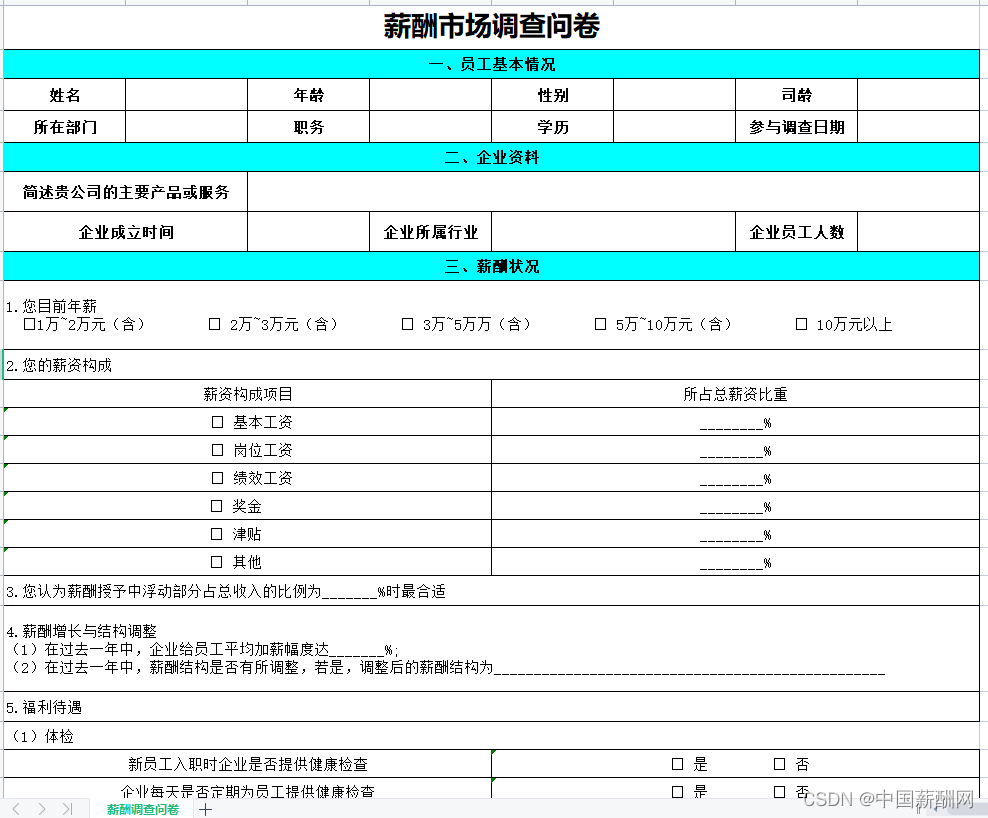Viewport: 988px width, 818px height.
Task: Check 否 for 新员工入职时 health check row
Action: (779, 764)
